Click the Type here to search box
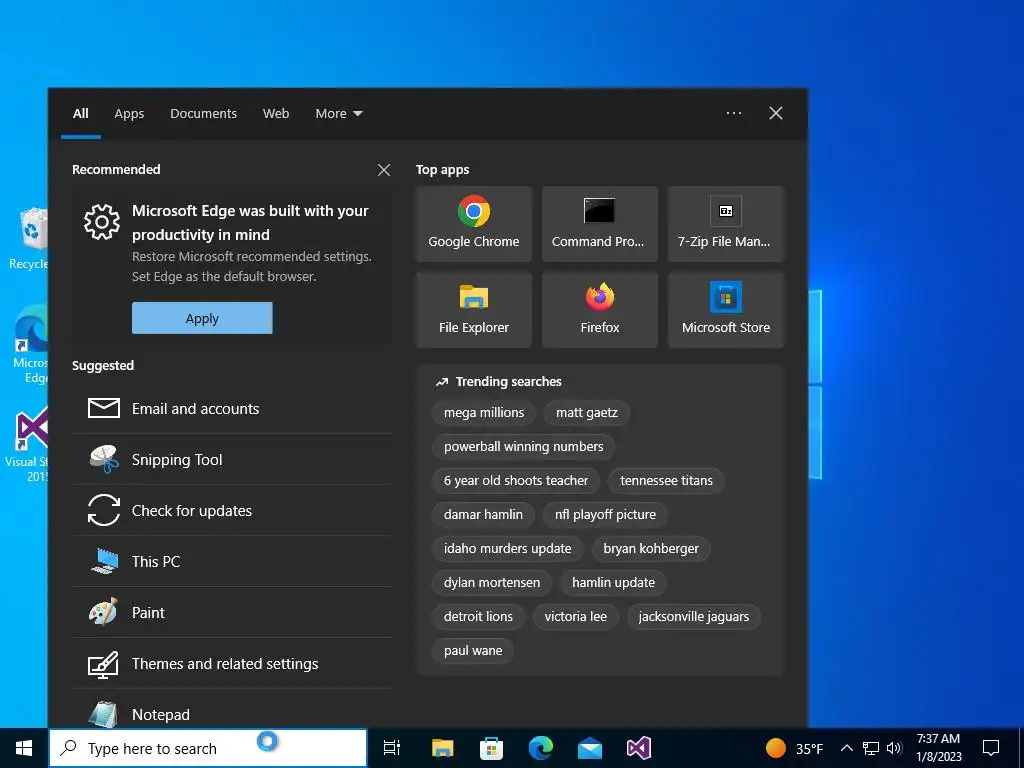This screenshot has width=1024, height=768. [208, 748]
